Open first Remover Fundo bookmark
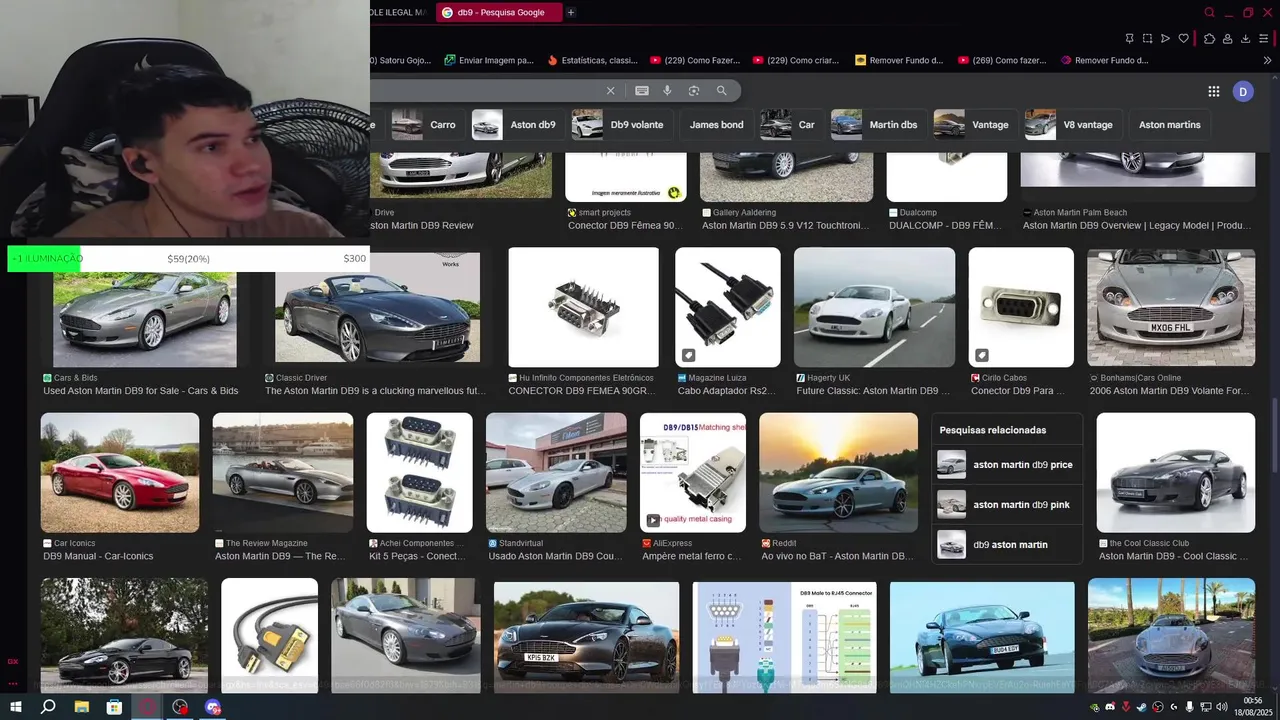Viewport: 1280px width, 720px height. click(899, 60)
